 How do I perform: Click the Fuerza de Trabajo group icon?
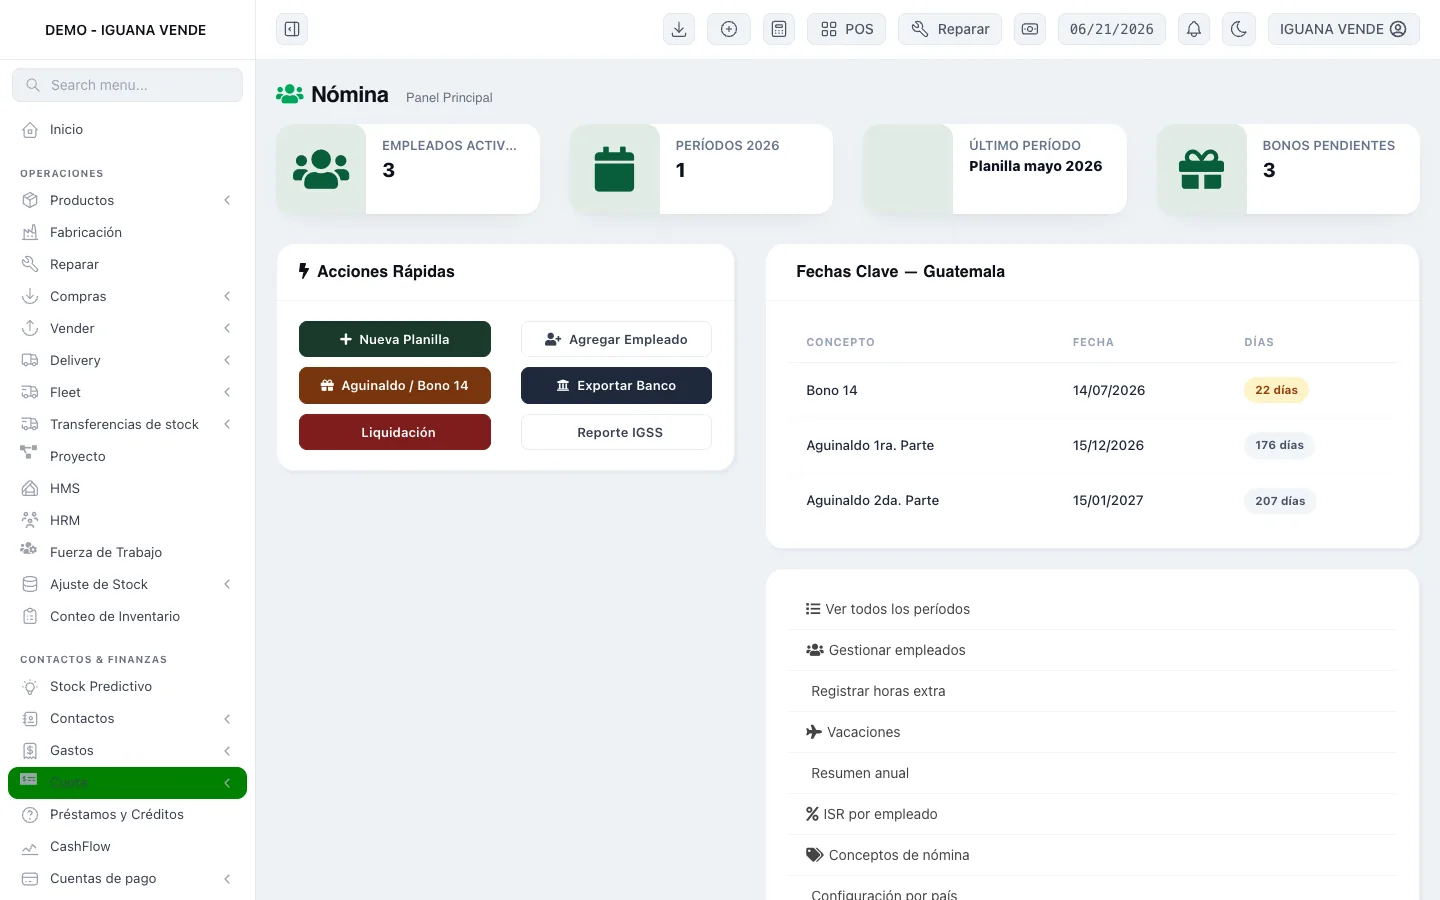(29, 549)
